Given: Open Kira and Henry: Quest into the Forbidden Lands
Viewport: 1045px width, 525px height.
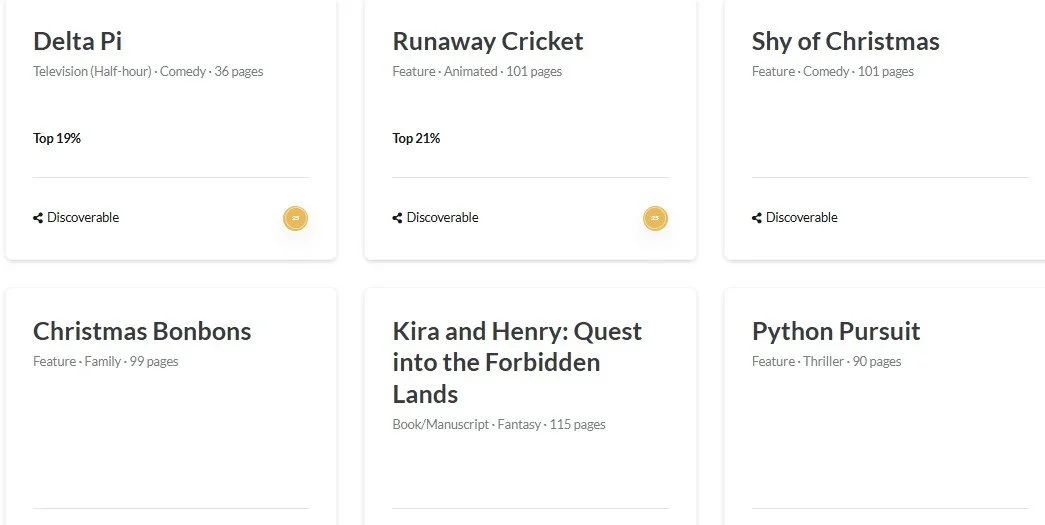Looking at the screenshot, I should pyautogui.click(x=517, y=362).
